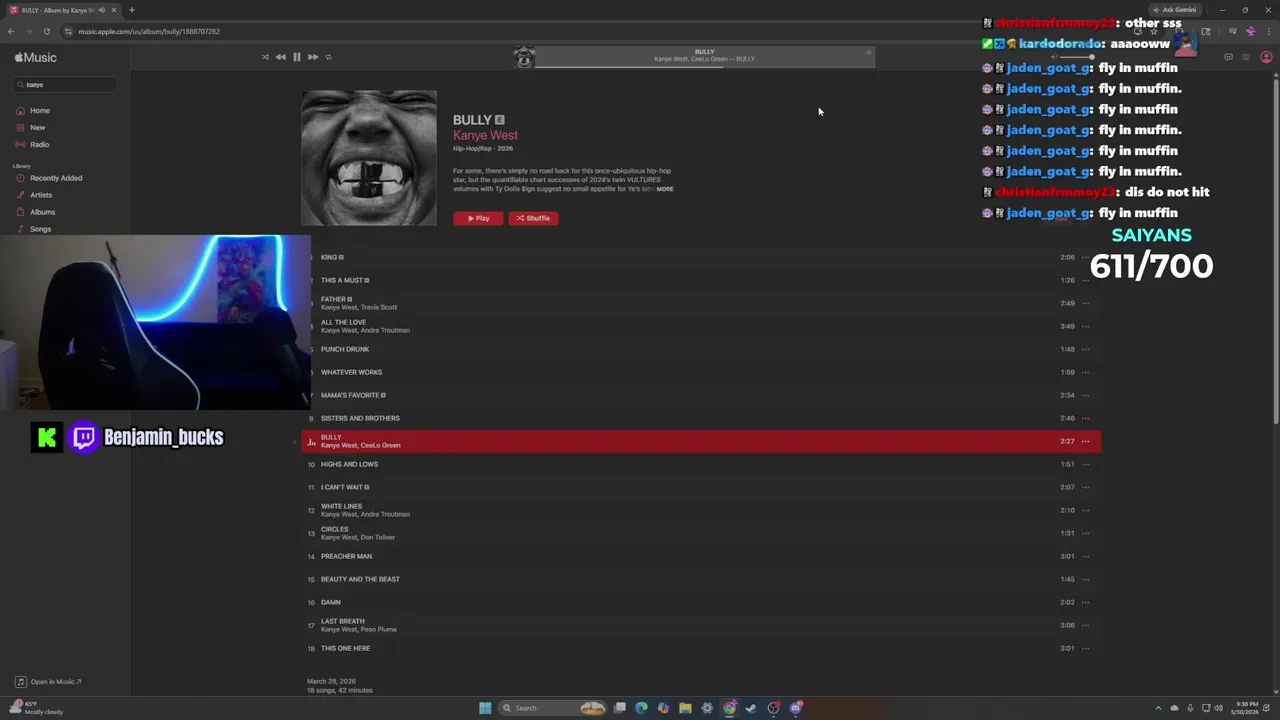The image size is (1280, 720).
Task: Select the track I CAN'T WAIT
Action: pyautogui.click(x=701, y=487)
